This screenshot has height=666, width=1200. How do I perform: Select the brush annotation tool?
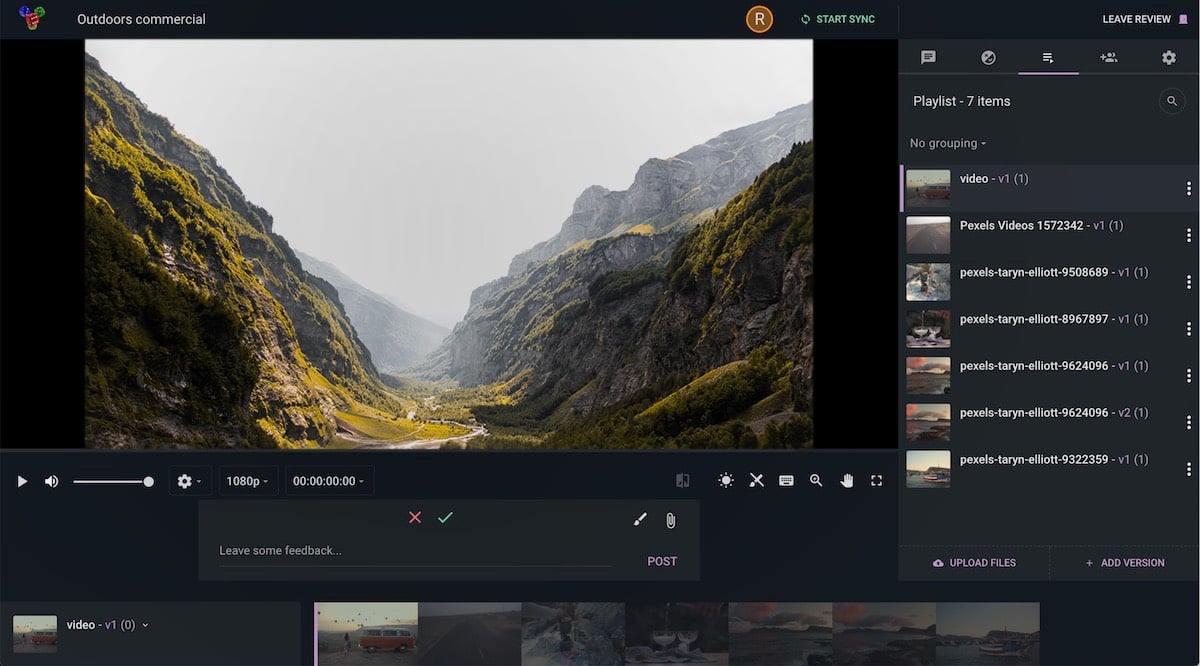641,519
